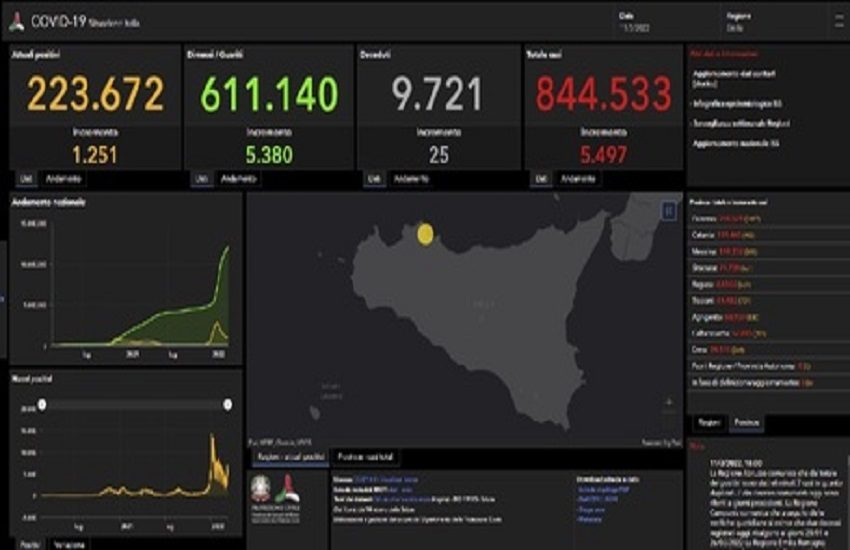
Task: Click the yellow circle marker on Sicily map
Action: click(x=425, y=234)
